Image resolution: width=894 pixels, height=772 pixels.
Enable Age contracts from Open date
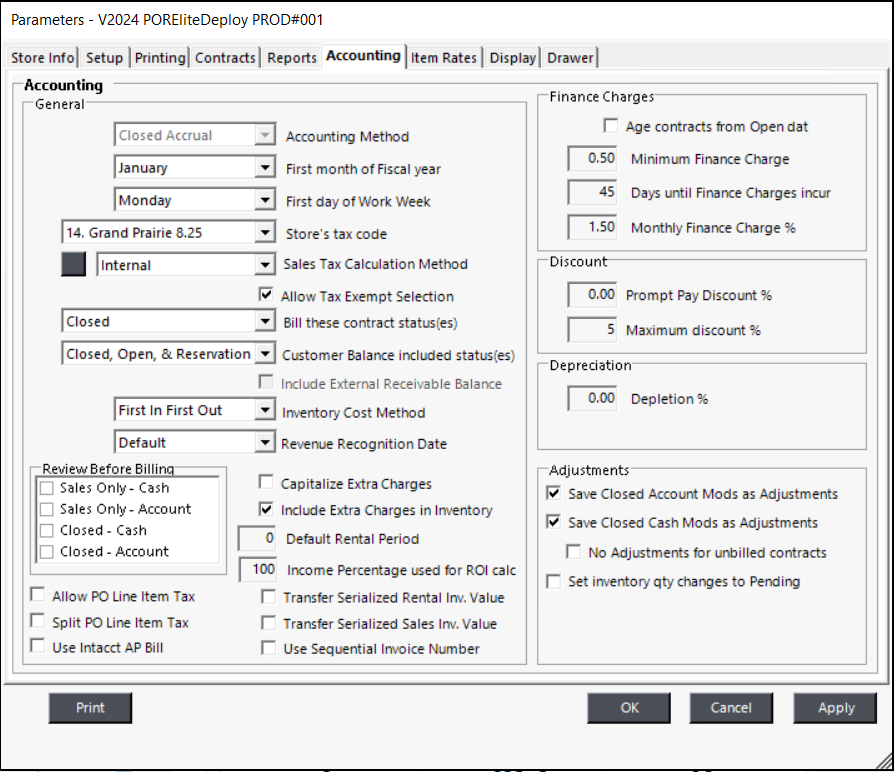pos(611,126)
